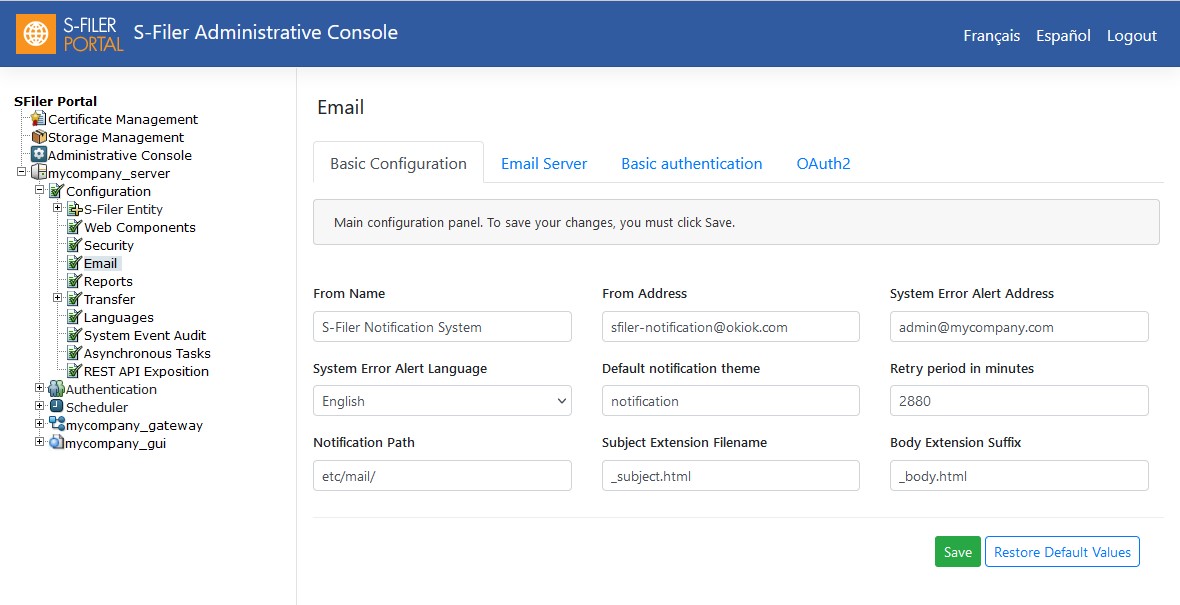Click the Authentication users icon

(56, 389)
